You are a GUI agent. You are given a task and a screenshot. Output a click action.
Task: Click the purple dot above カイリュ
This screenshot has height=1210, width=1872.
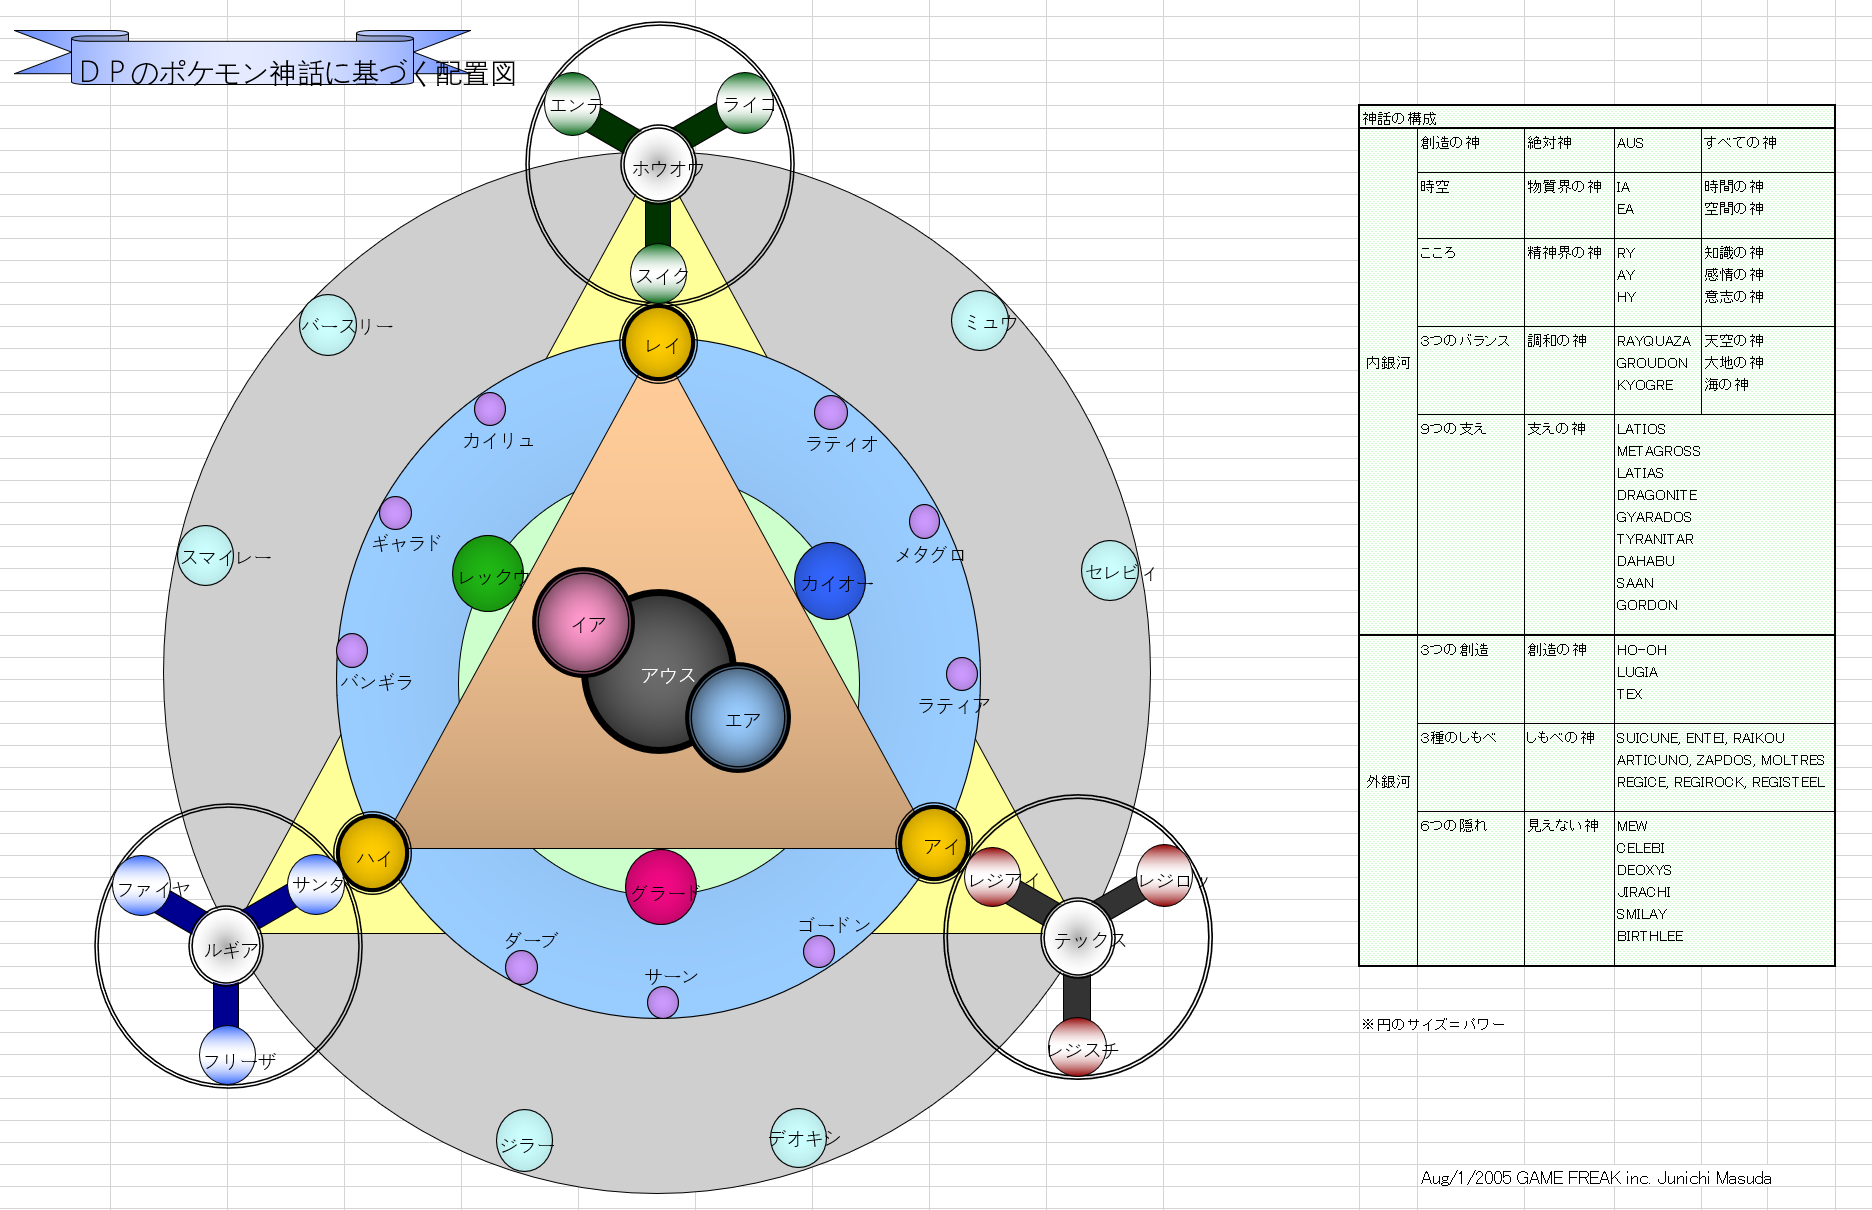click(x=490, y=409)
